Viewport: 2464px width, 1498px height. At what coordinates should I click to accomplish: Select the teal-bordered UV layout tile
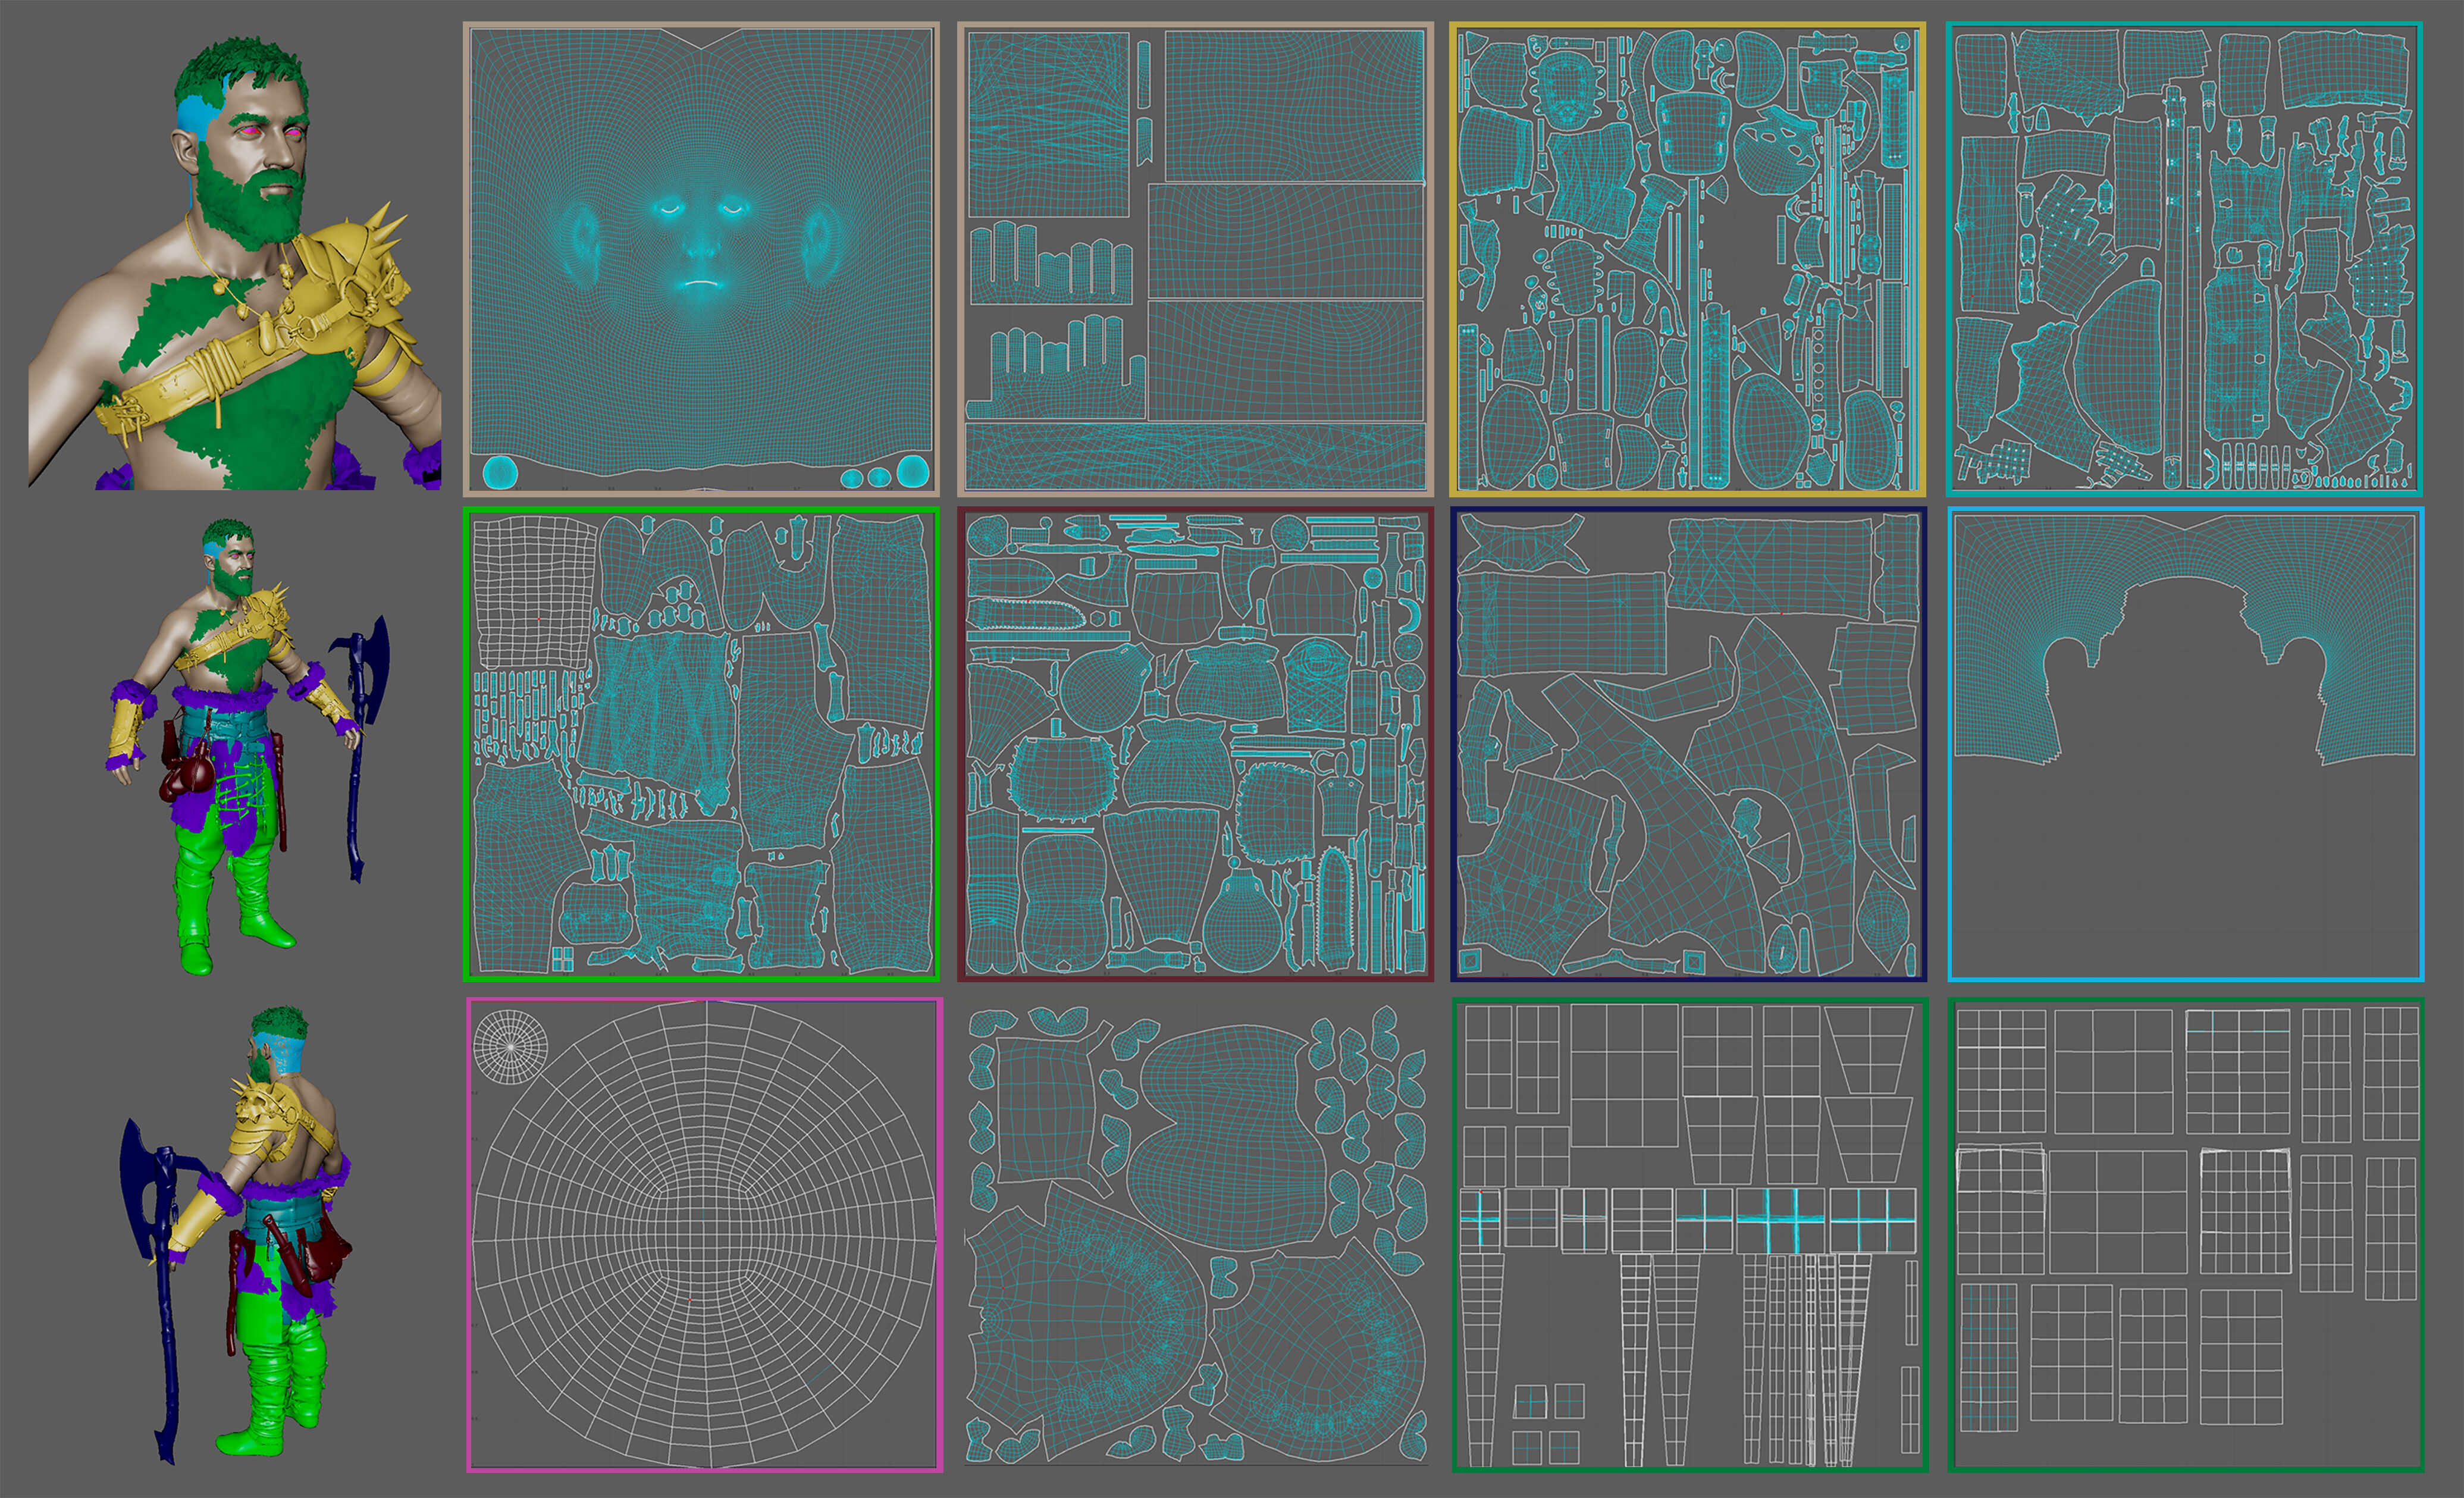point(2185,259)
